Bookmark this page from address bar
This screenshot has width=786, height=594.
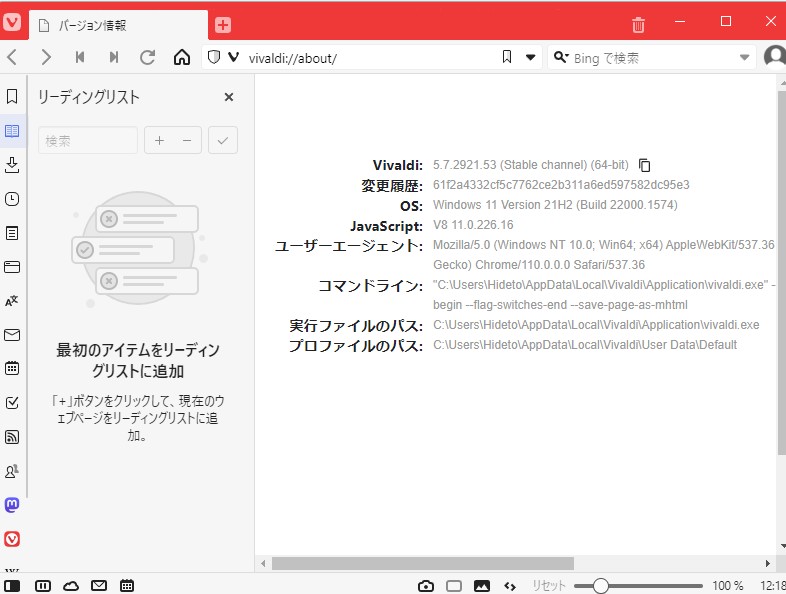(507, 57)
